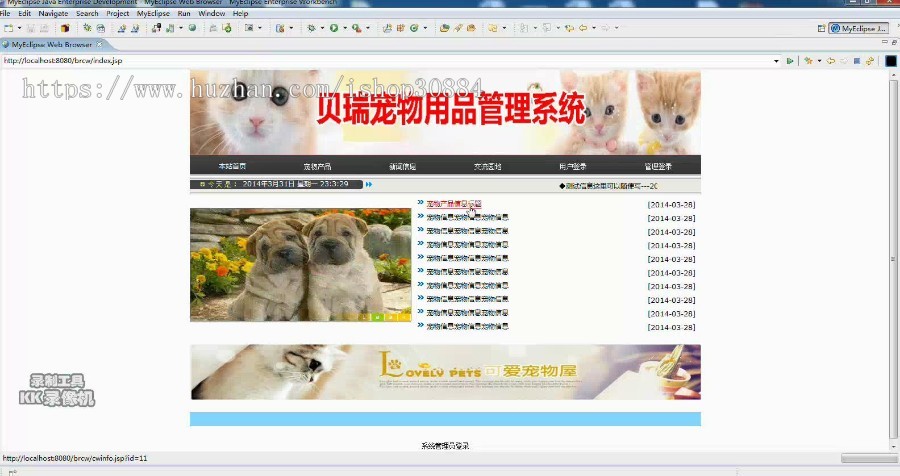Click the Last Edit Location icon

point(569,28)
